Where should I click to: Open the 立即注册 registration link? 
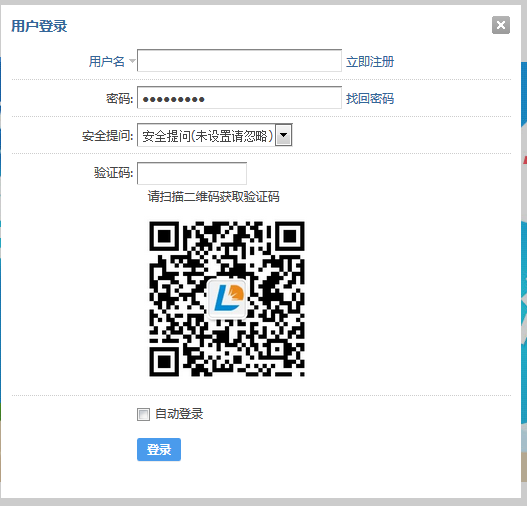pos(370,62)
